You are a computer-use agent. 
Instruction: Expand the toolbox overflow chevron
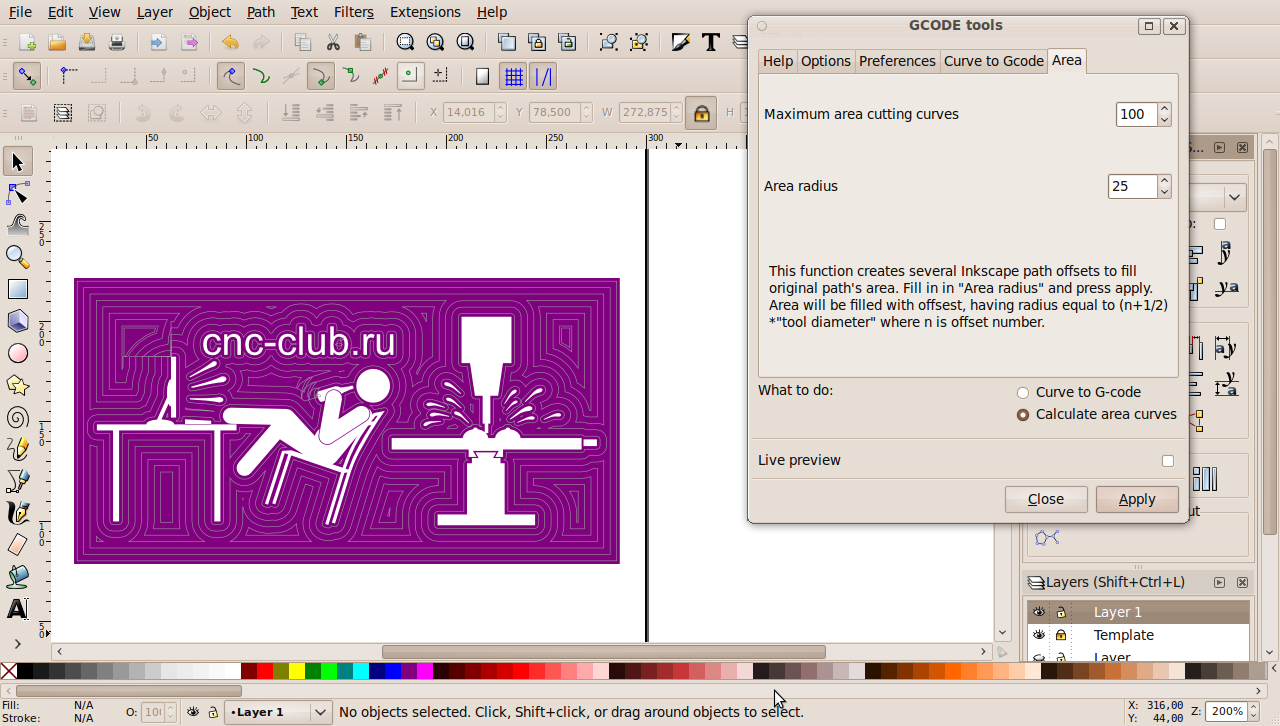[18, 643]
